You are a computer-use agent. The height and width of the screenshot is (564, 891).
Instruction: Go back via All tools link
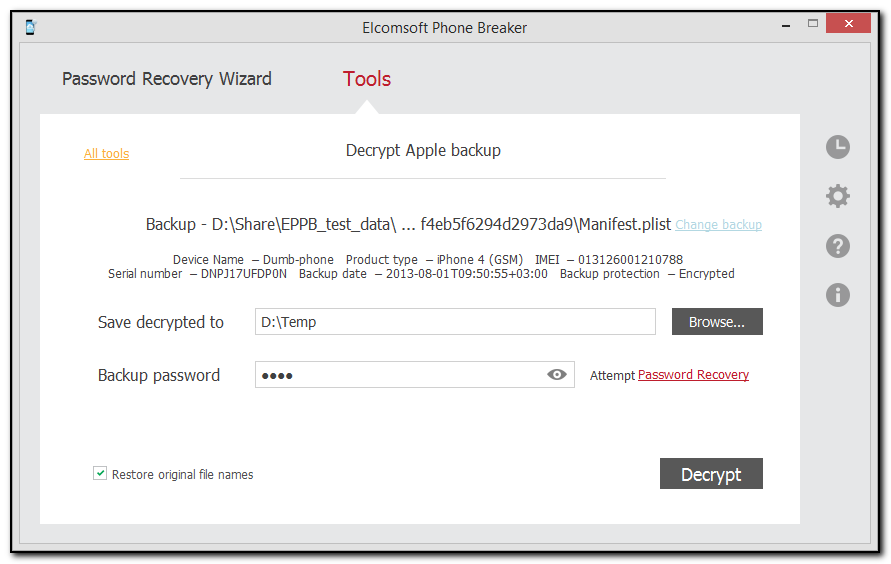(x=106, y=154)
